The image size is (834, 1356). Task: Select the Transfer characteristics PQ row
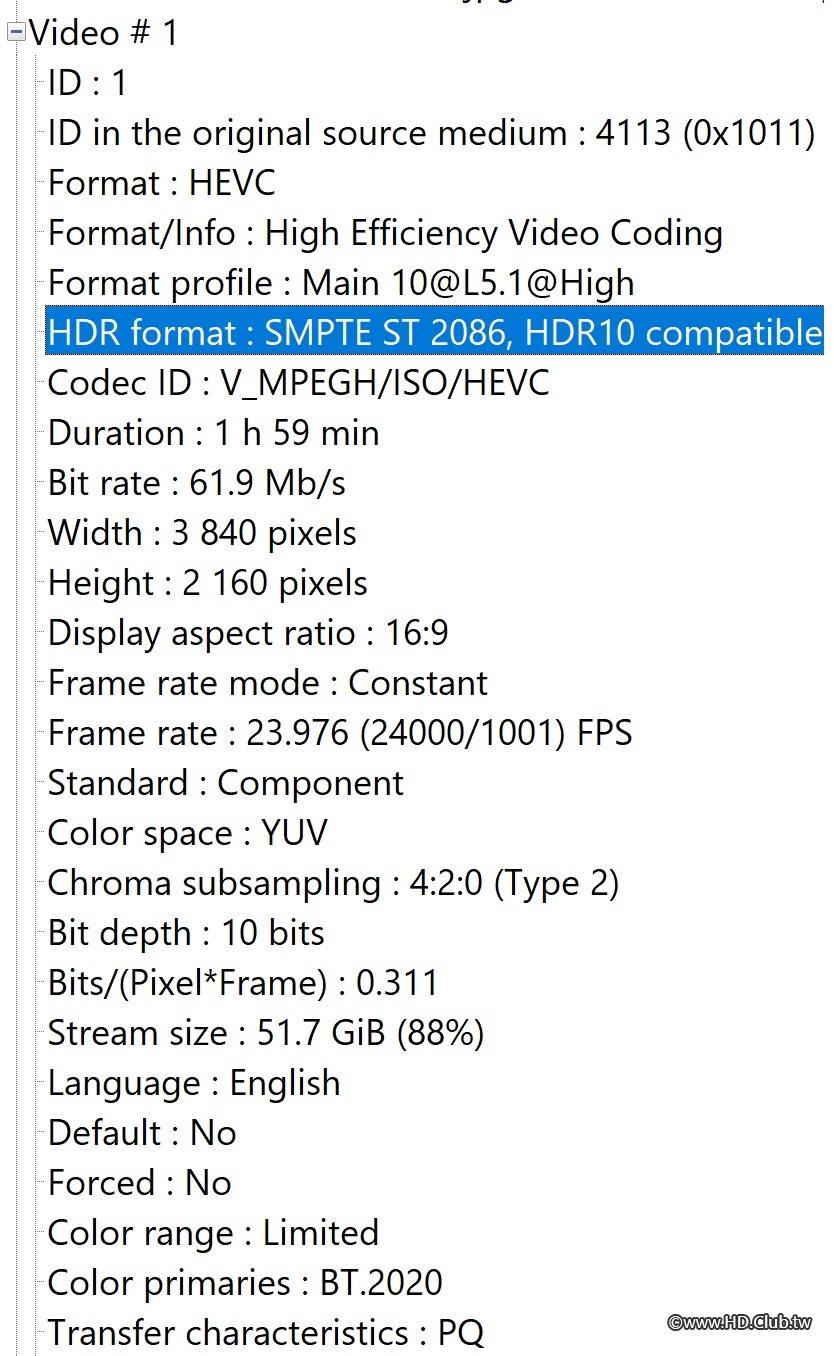tap(265, 1333)
